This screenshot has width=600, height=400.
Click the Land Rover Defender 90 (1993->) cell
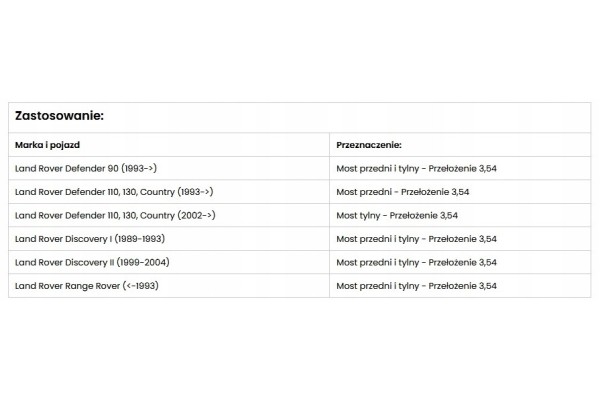tap(169, 168)
